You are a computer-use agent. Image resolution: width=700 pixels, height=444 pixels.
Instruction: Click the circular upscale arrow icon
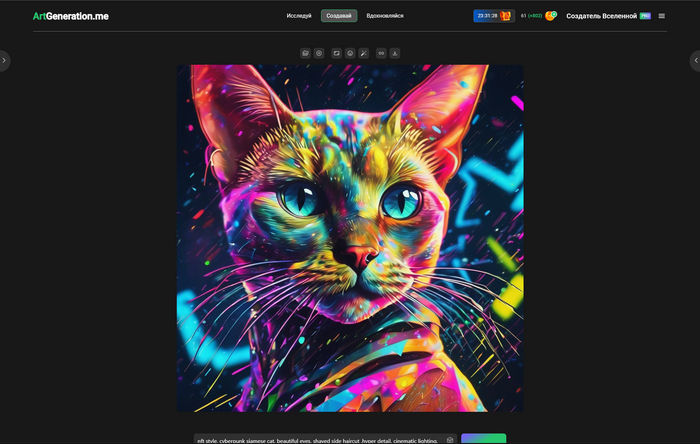coord(350,54)
